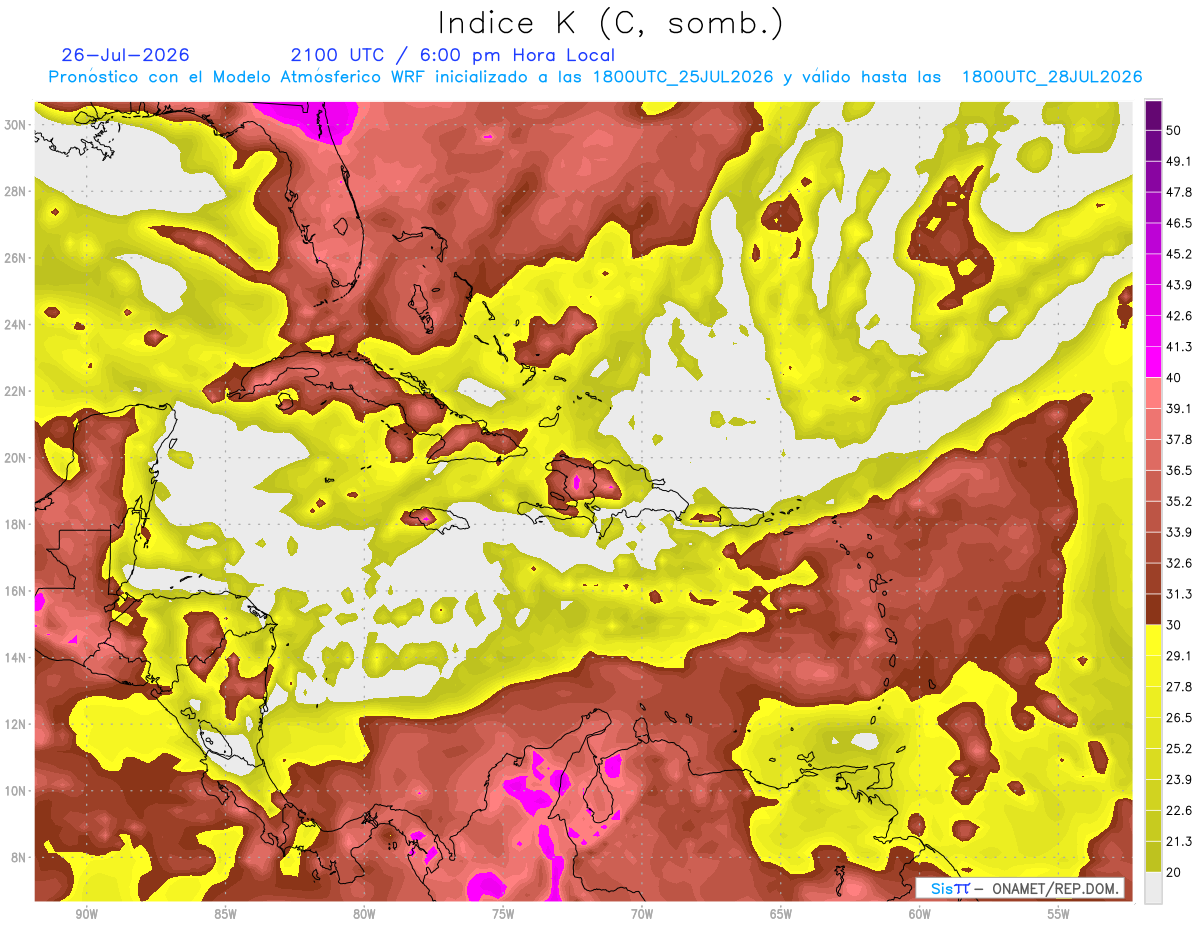Image resolution: width=1200 pixels, height=927 pixels.
Task: Click the "24N" latitude axis label
Action: 15,325
